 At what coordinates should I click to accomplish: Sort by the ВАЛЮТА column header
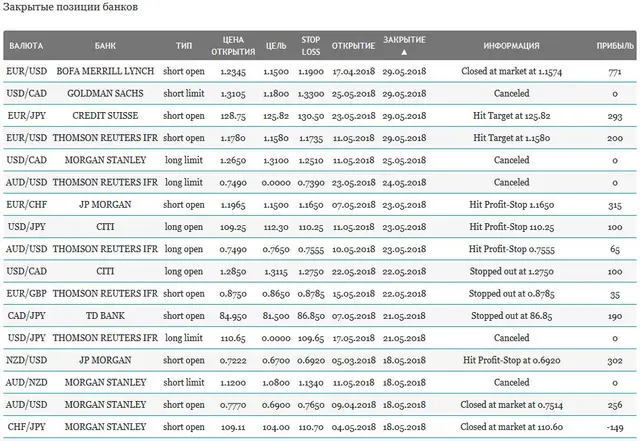point(26,46)
